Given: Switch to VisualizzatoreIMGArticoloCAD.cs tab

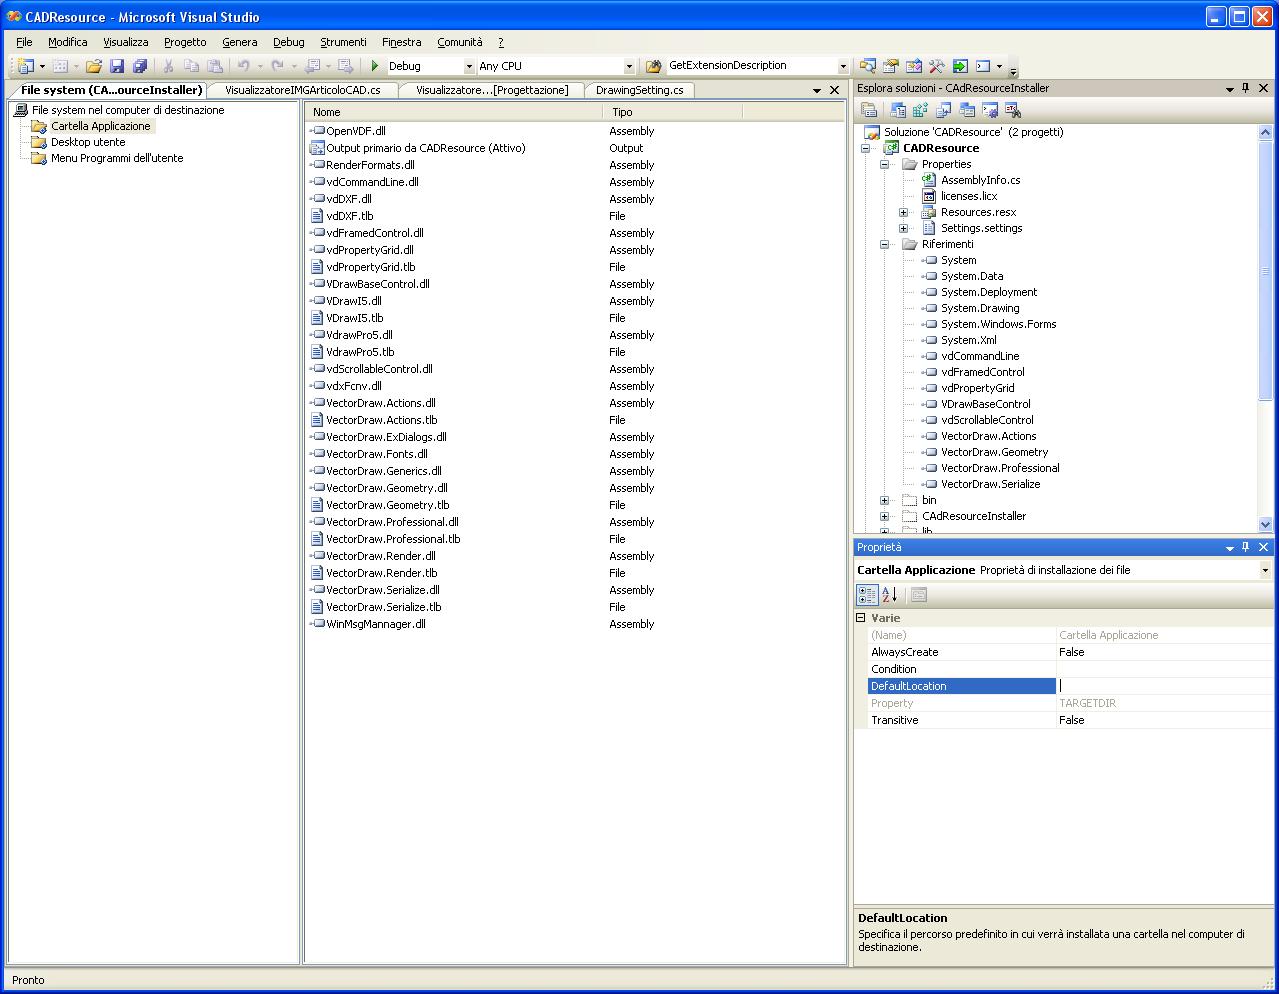Looking at the screenshot, I should pos(303,90).
